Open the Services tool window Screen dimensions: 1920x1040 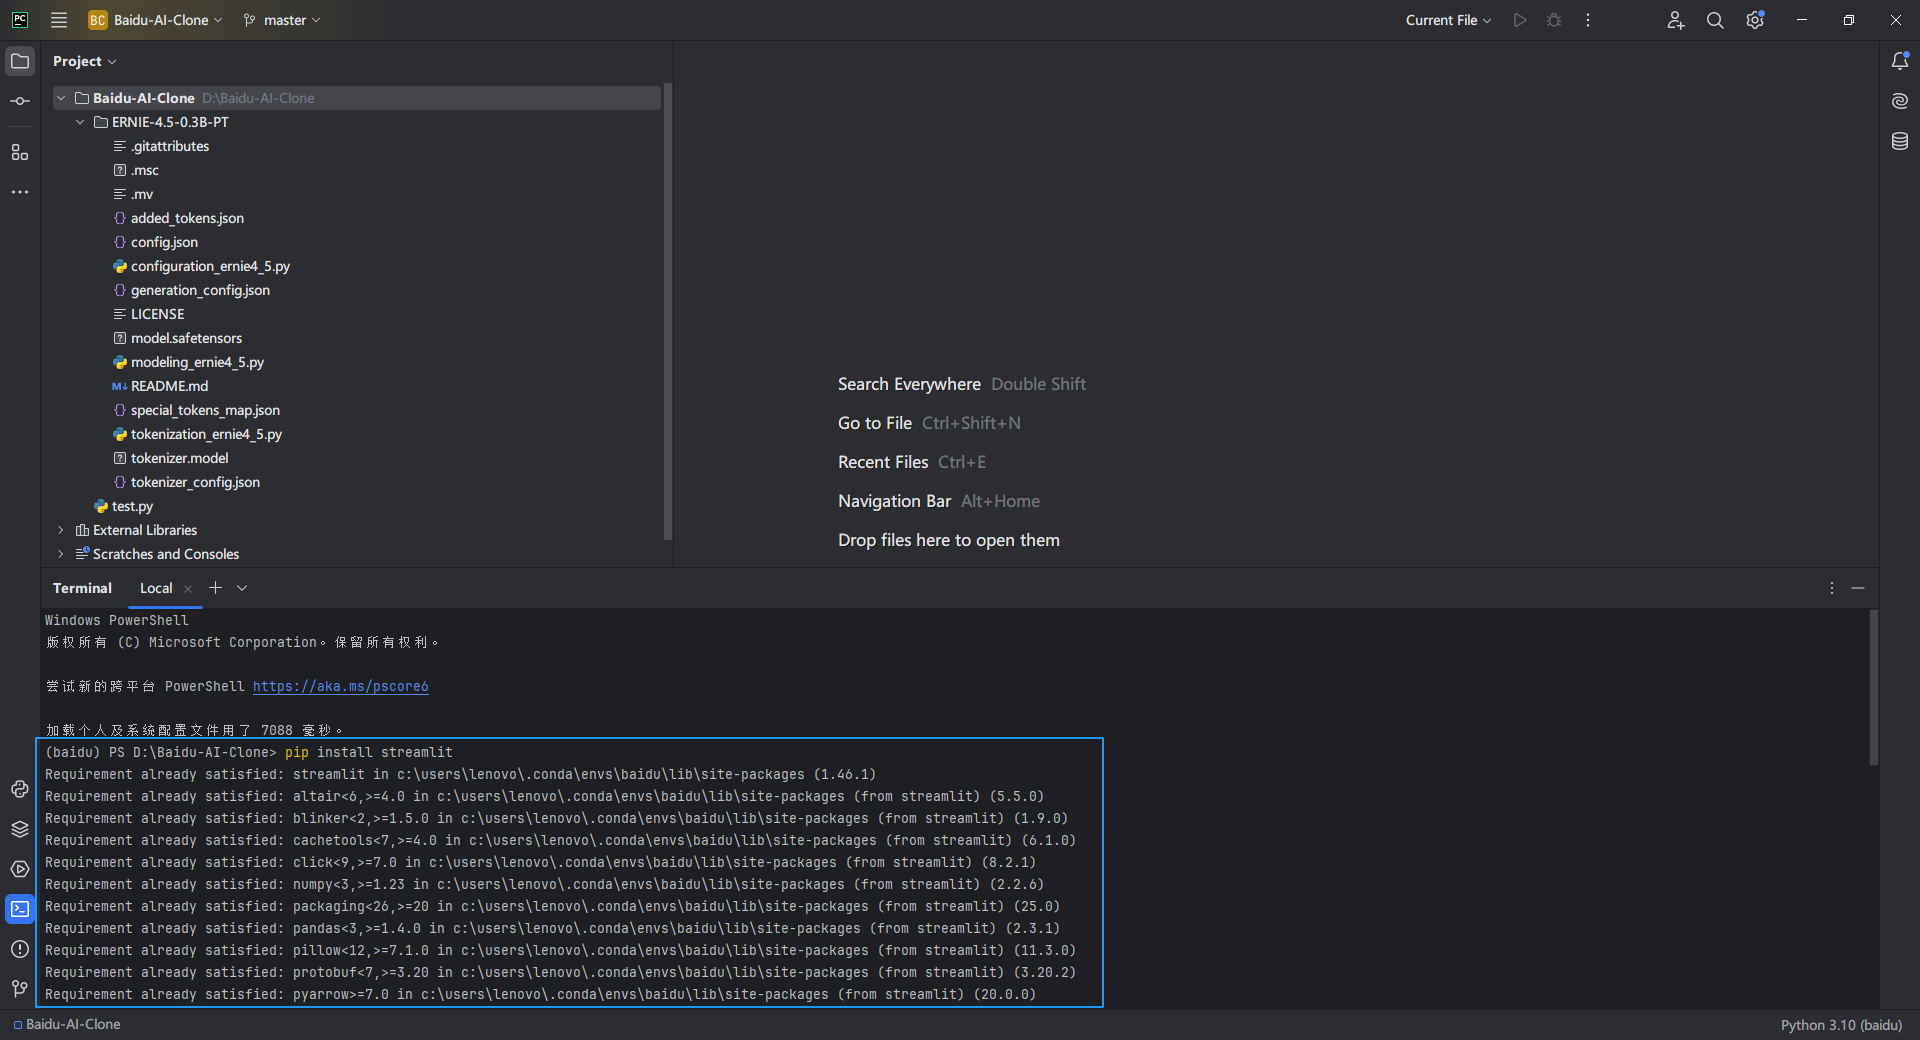20,869
